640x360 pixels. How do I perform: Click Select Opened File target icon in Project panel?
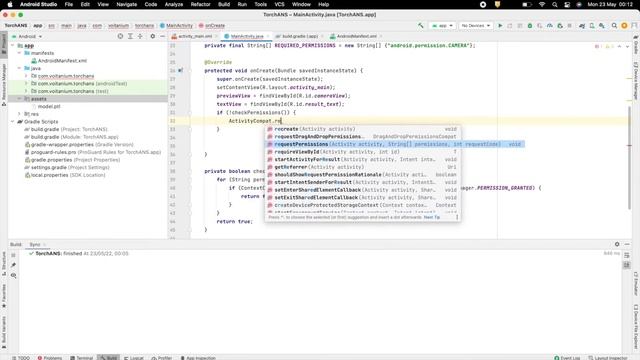coord(120,36)
